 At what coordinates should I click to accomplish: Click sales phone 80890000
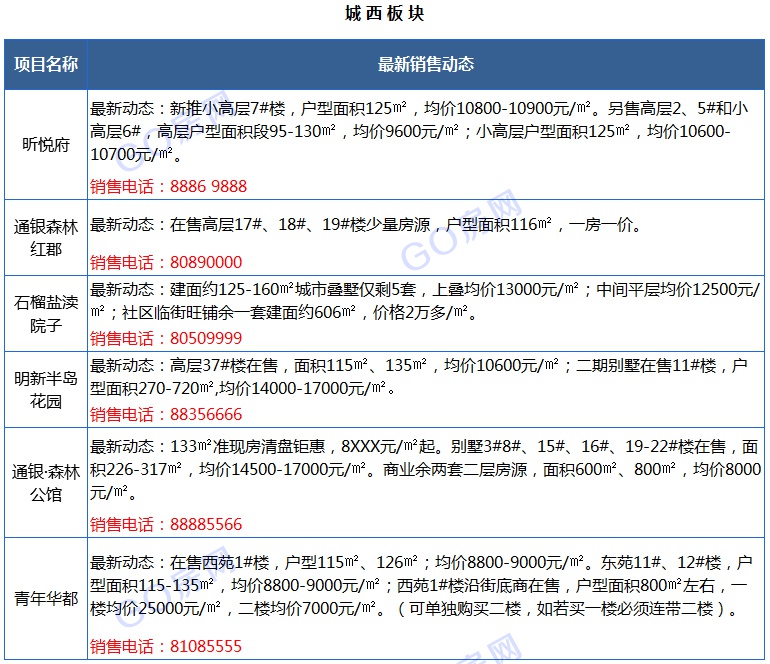tap(206, 262)
